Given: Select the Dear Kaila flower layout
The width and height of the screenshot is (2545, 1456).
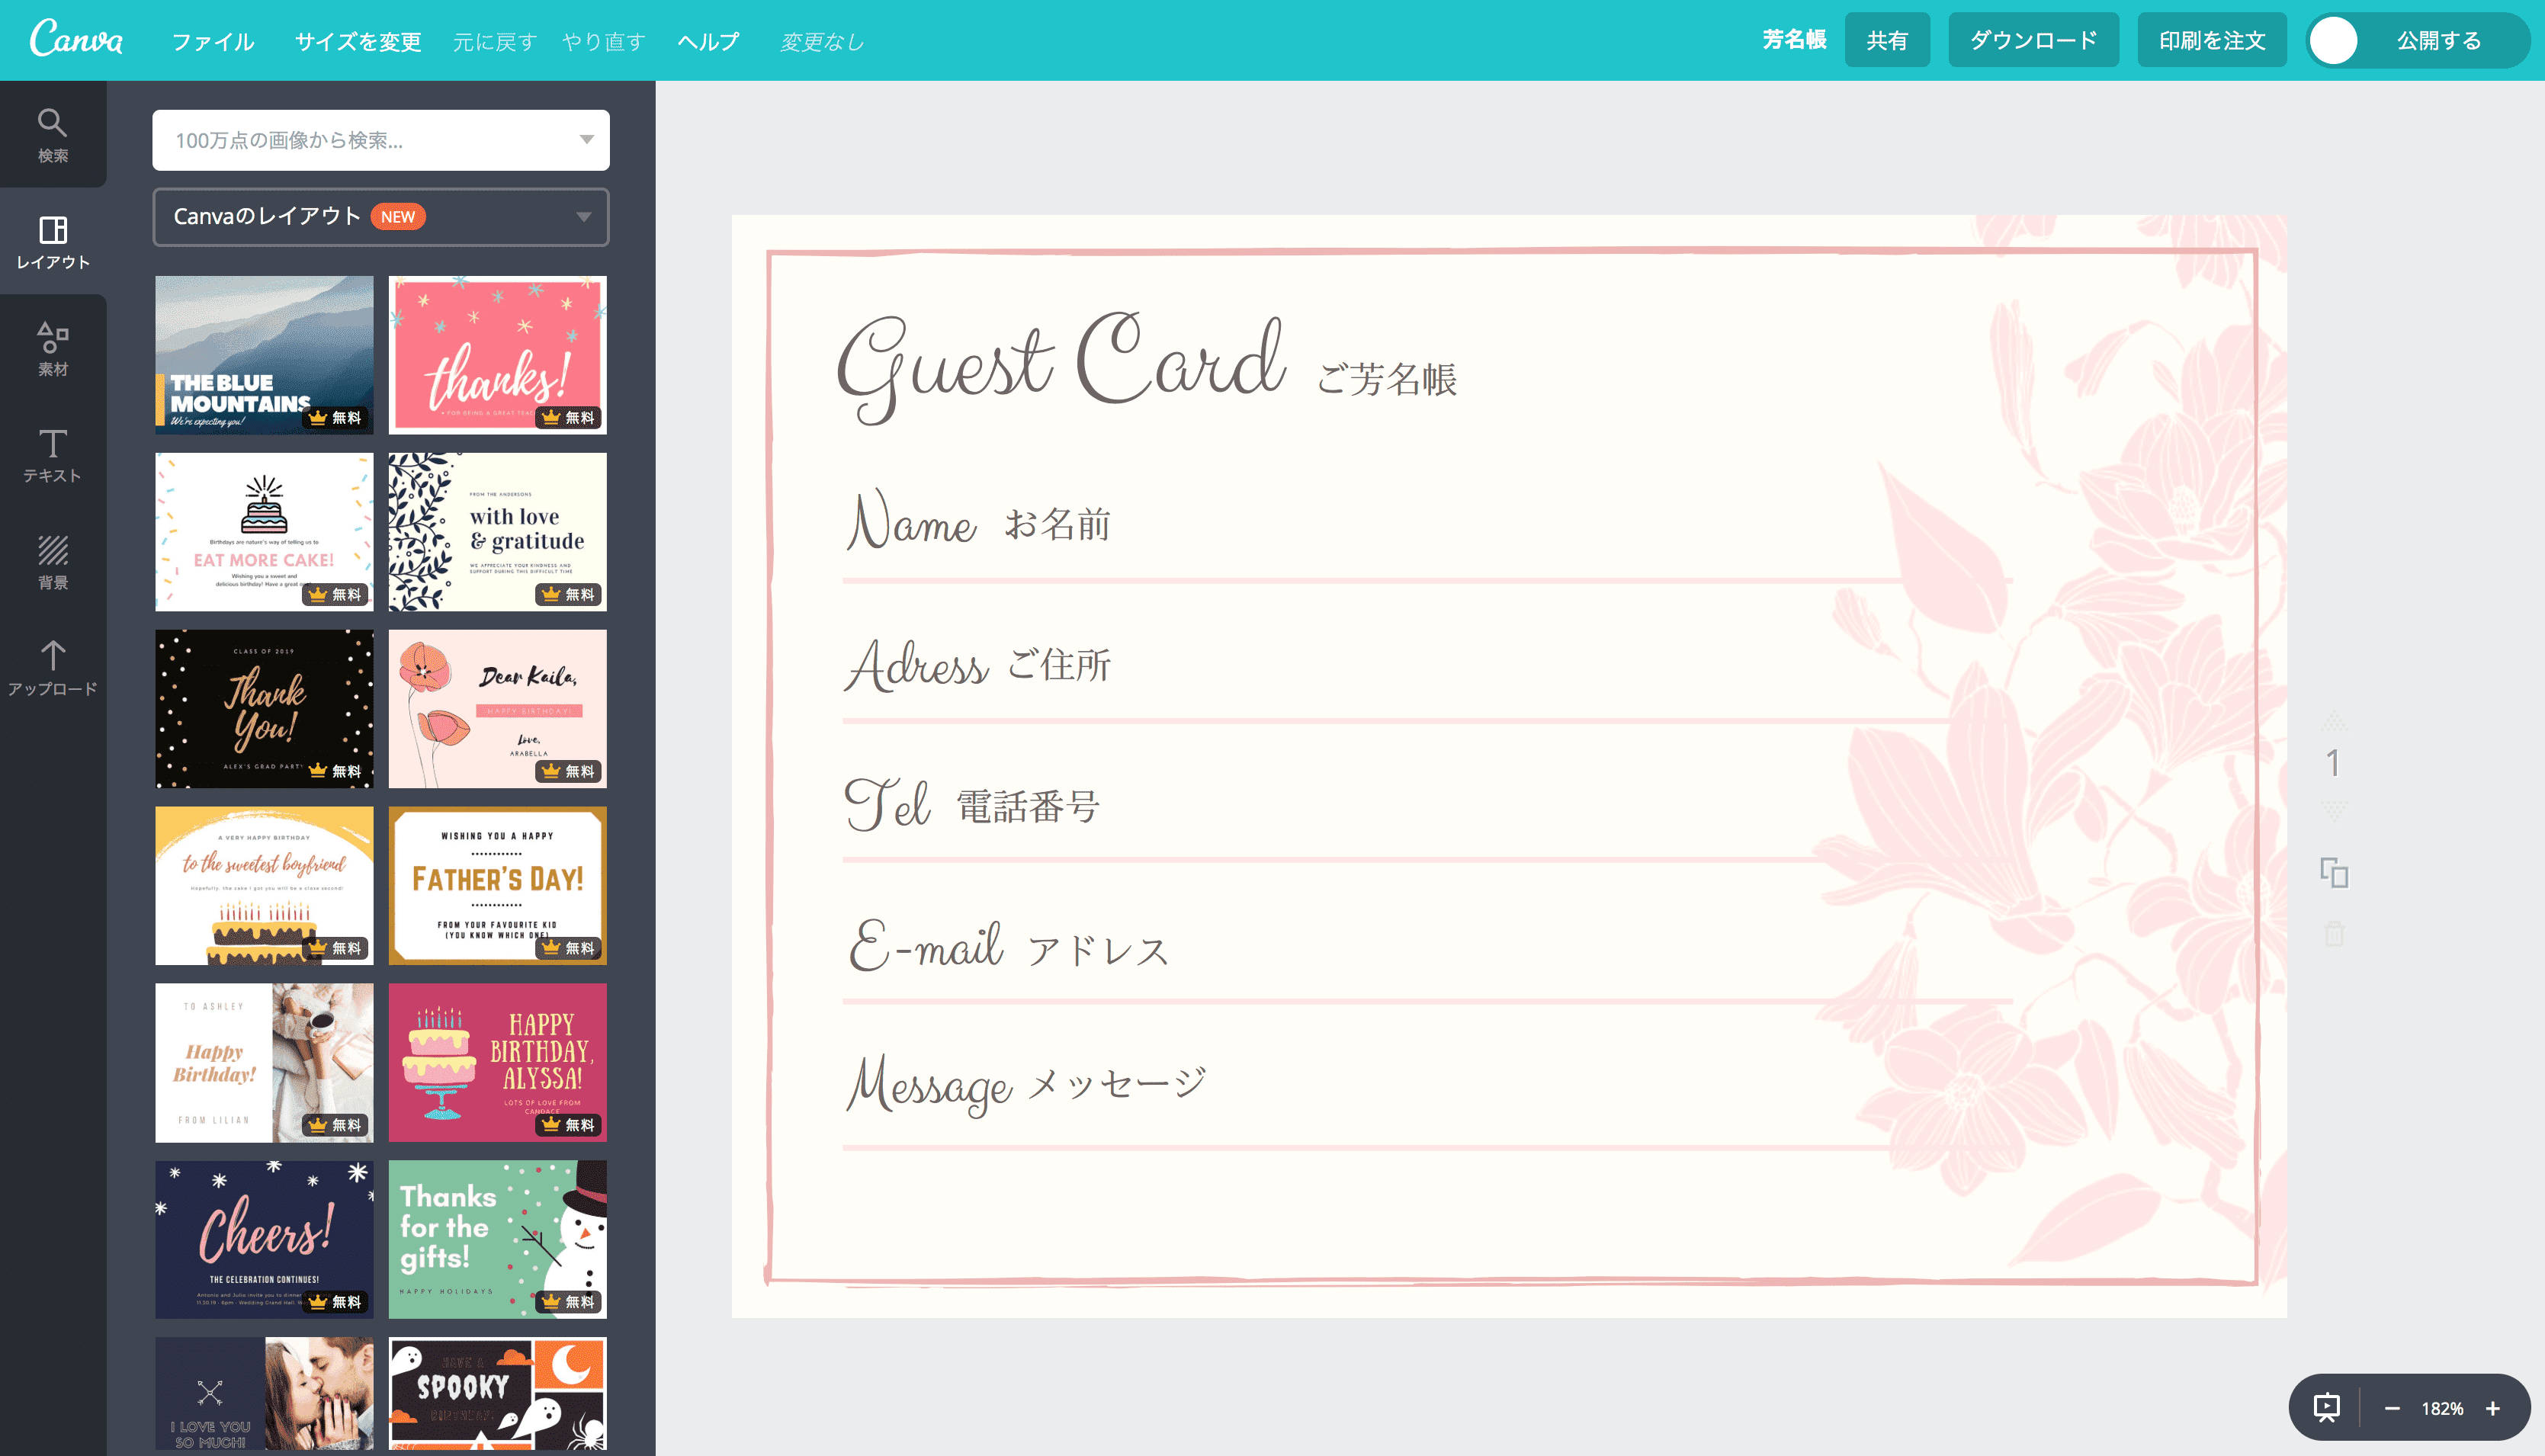Looking at the screenshot, I should point(497,709).
